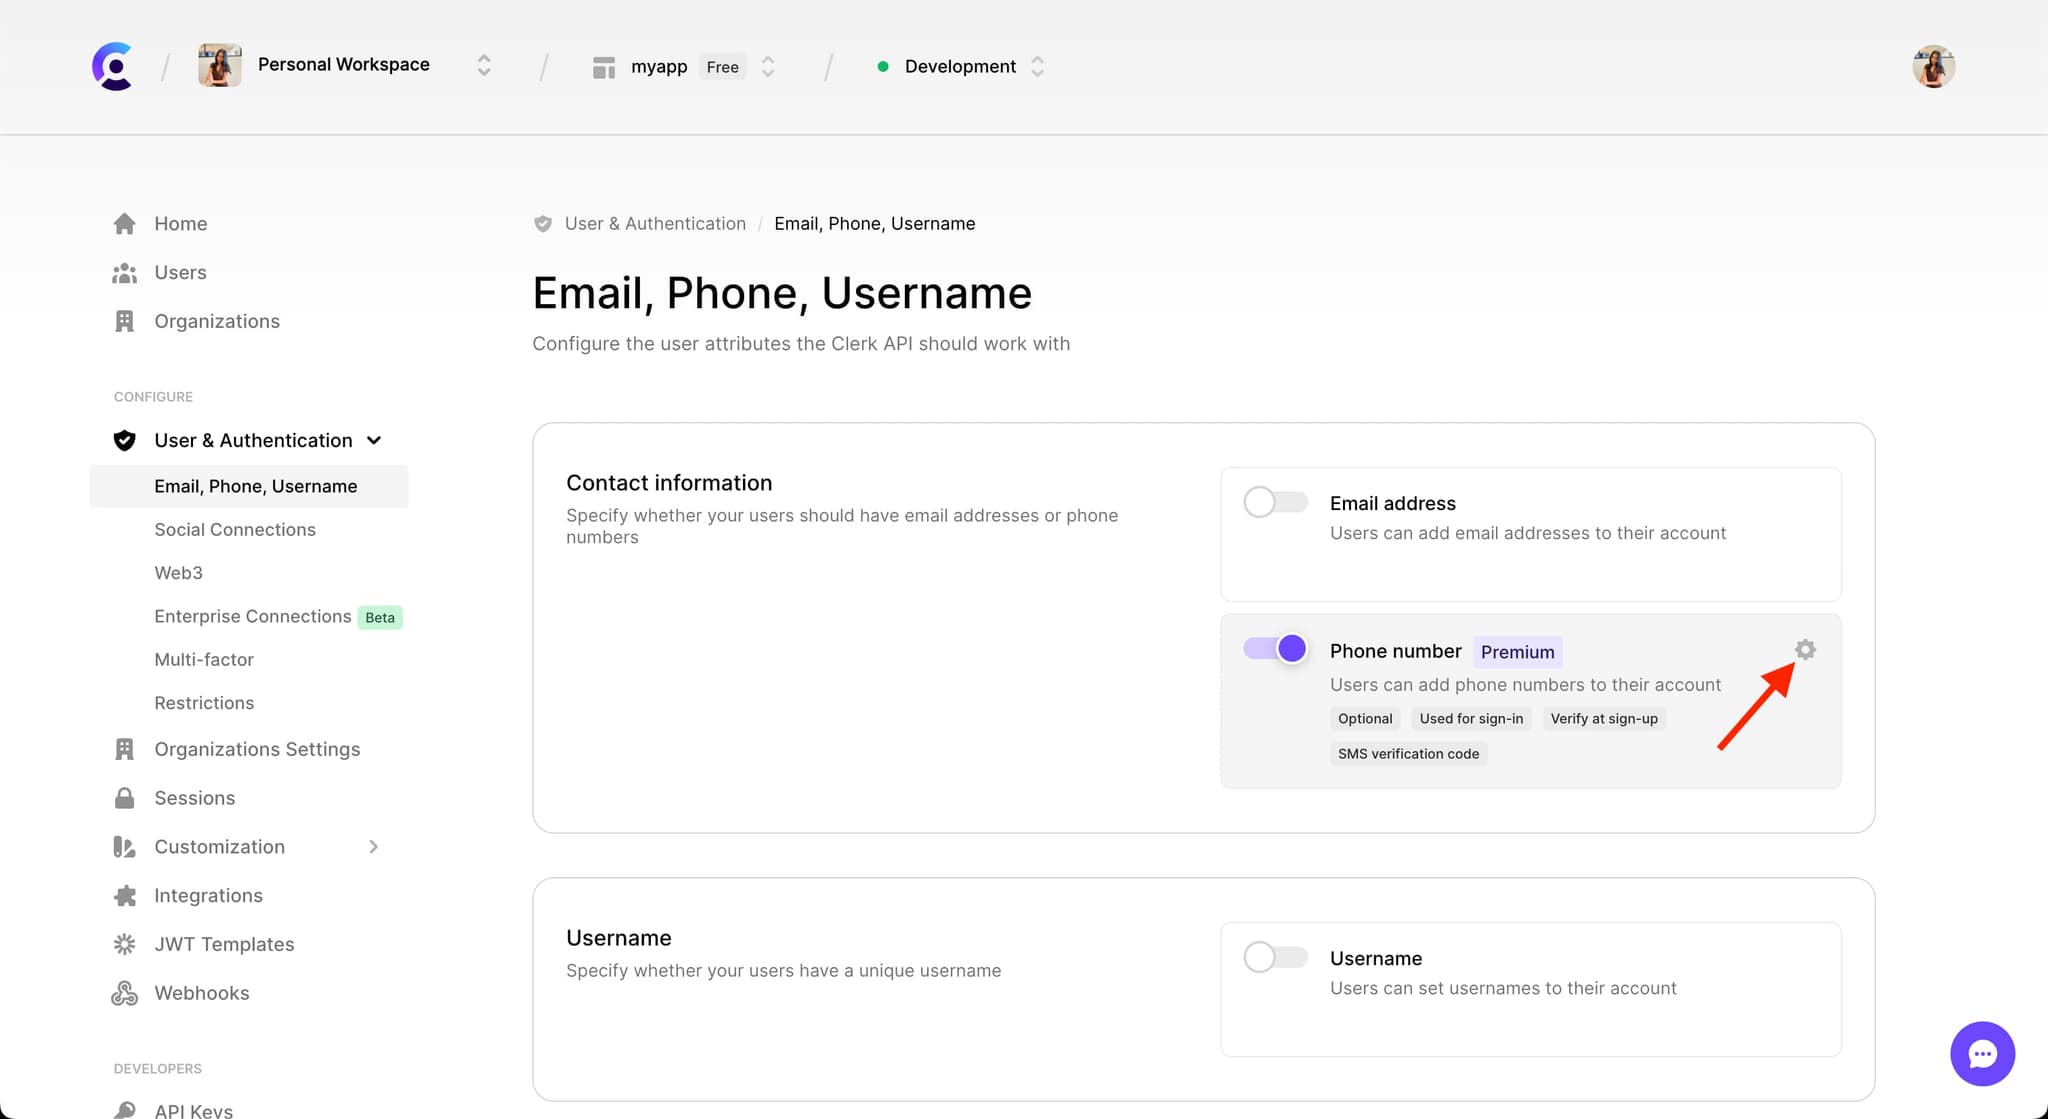Click the Webhooks icon
Image resolution: width=2048 pixels, height=1119 pixels.
pyautogui.click(x=124, y=993)
